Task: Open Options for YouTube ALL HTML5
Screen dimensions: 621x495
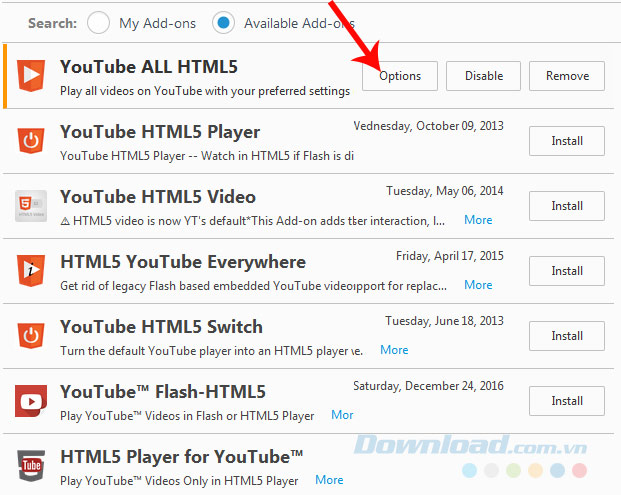Action: 400,76
